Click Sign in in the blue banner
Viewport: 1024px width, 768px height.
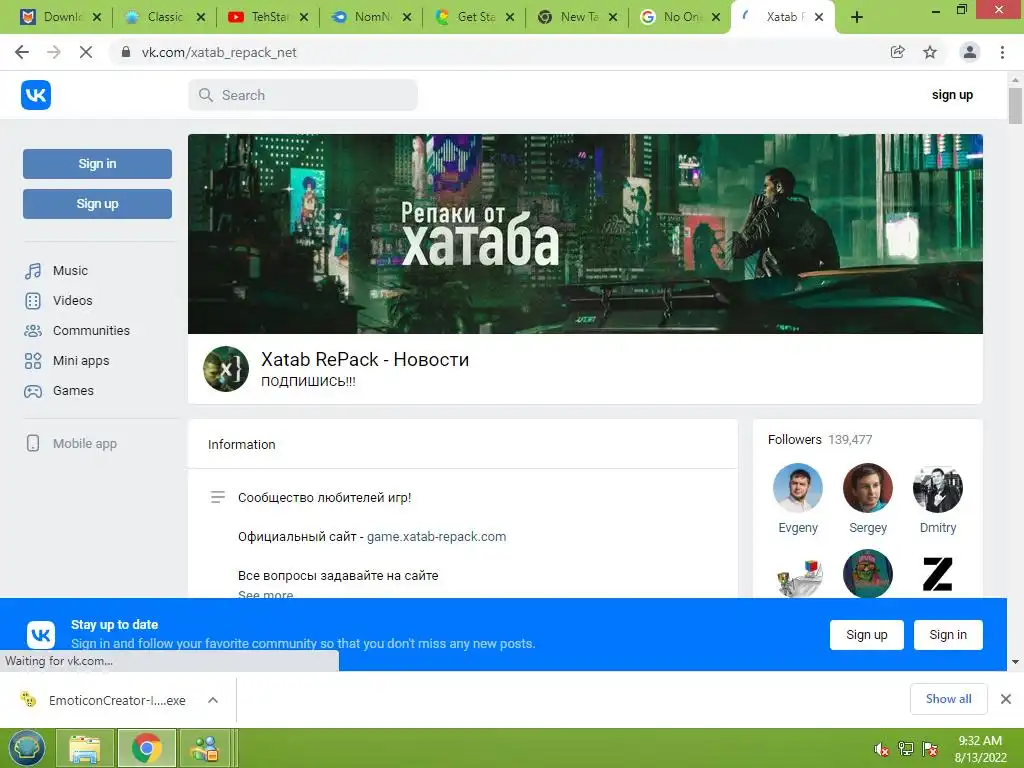pos(948,635)
